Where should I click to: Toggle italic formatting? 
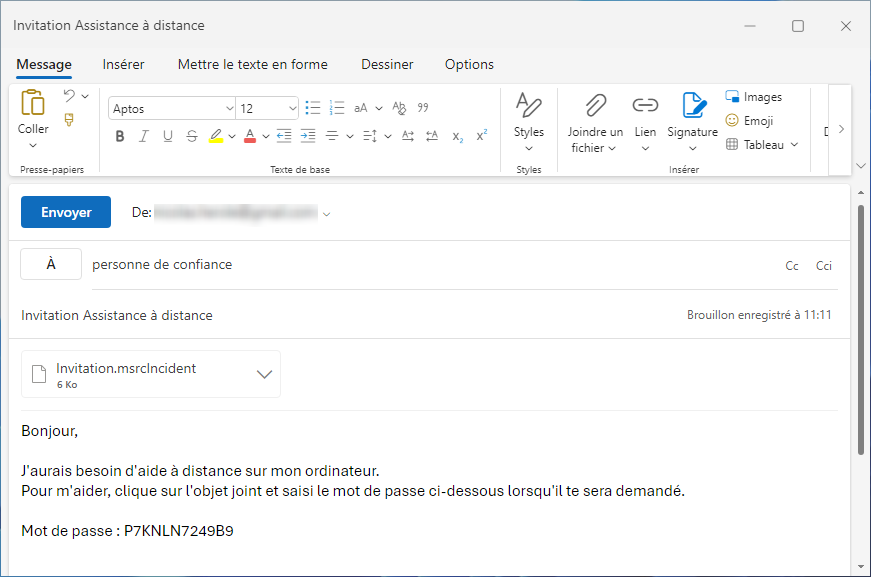pos(144,136)
